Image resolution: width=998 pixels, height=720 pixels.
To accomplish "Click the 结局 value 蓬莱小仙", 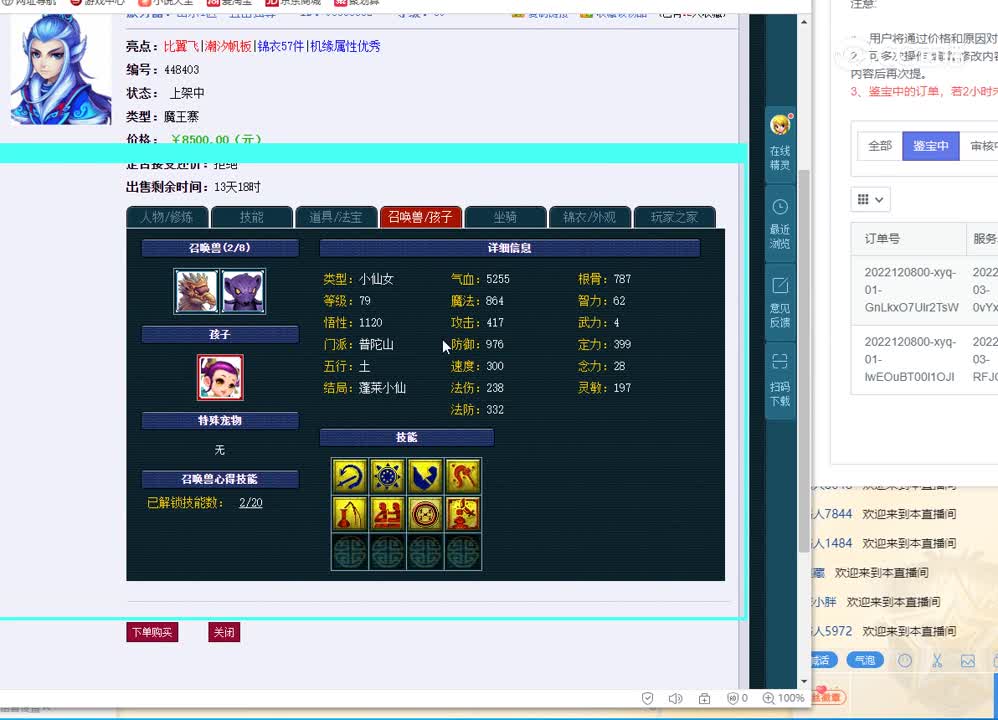I will (382, 388).
